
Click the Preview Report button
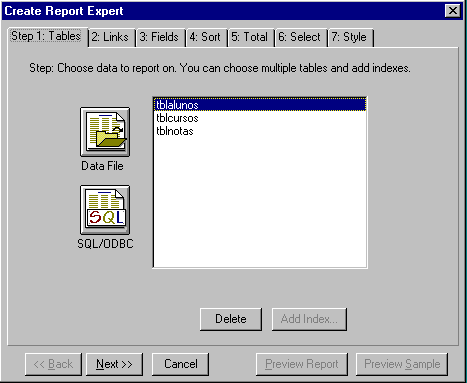click(x=302, y=364)
